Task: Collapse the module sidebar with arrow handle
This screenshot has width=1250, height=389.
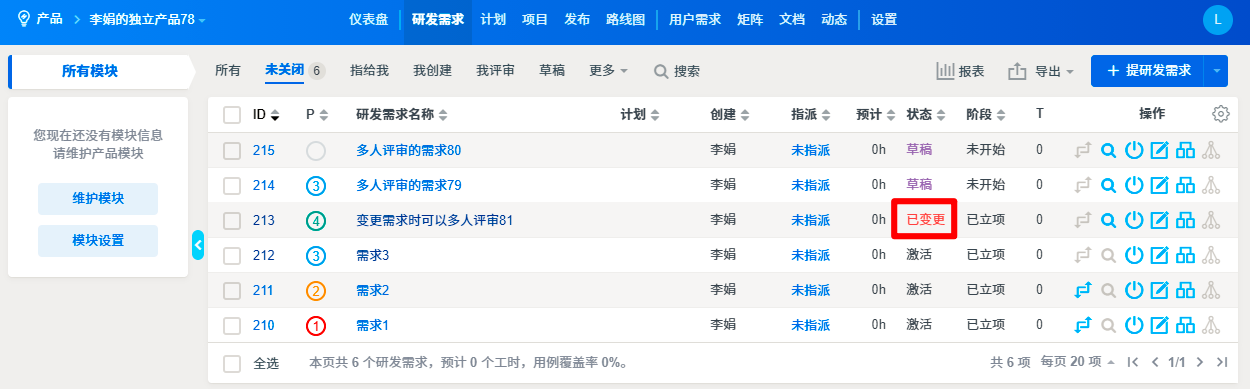Action: pos(198,244)
